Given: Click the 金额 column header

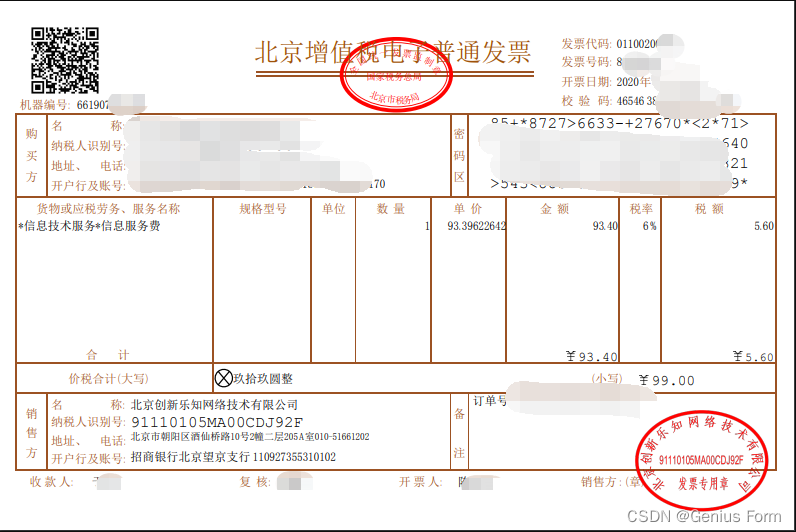Looking at the screenshot, I should click(555, 209).
